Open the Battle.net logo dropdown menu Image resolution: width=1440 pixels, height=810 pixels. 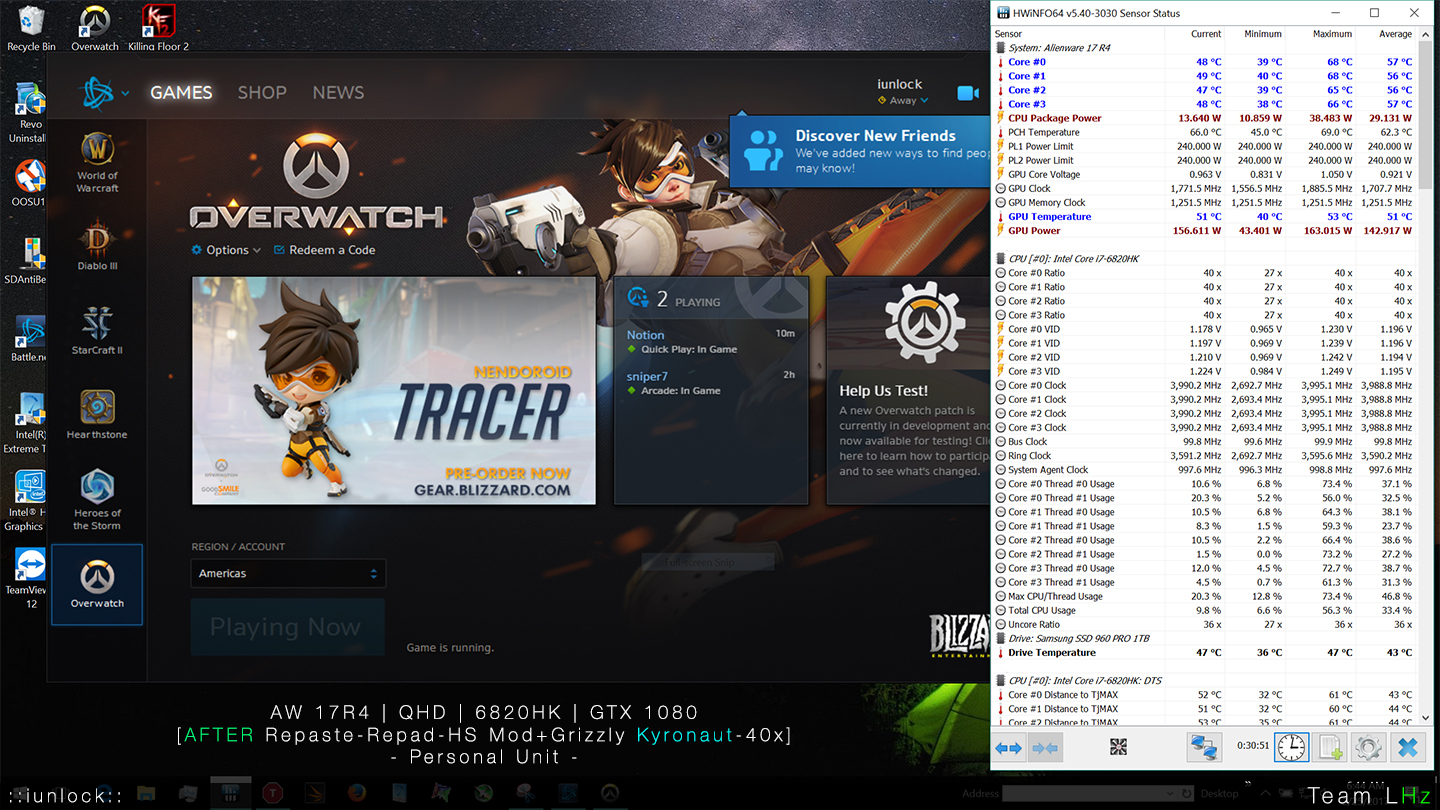tap(105, 93)
